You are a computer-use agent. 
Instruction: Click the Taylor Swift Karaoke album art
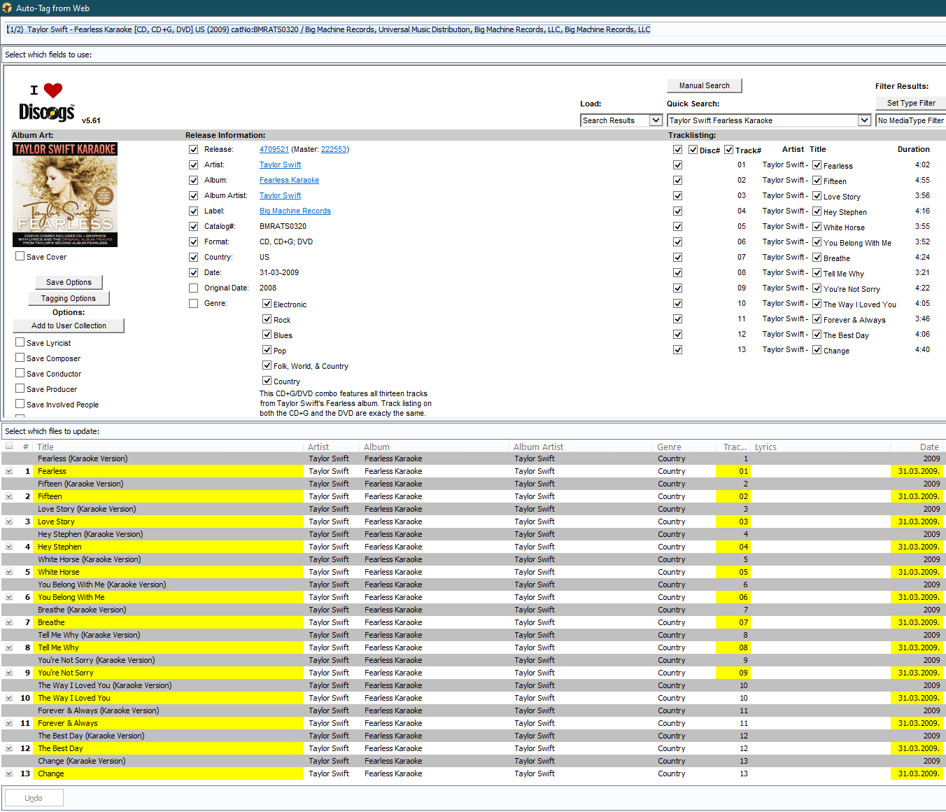(65, 194)
